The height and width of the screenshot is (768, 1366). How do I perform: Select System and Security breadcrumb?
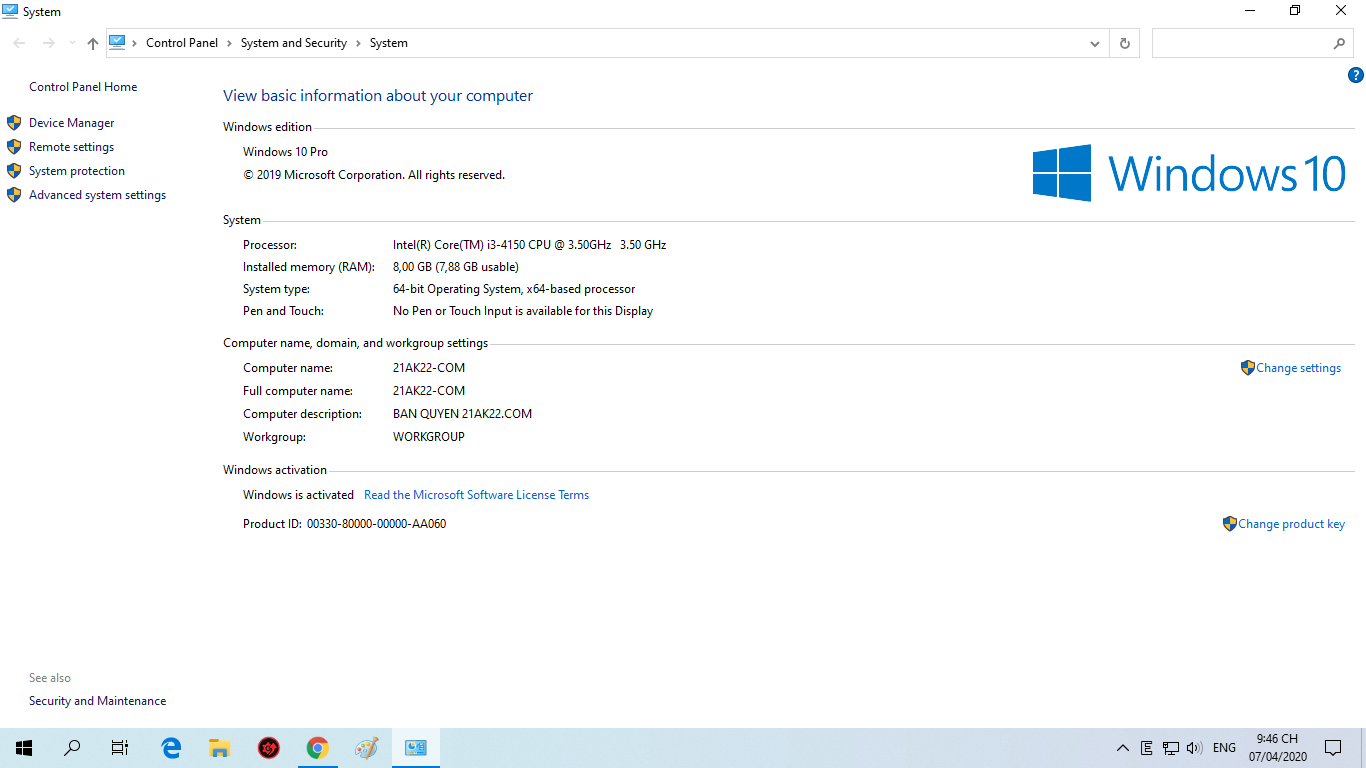[x=293, y=43]
